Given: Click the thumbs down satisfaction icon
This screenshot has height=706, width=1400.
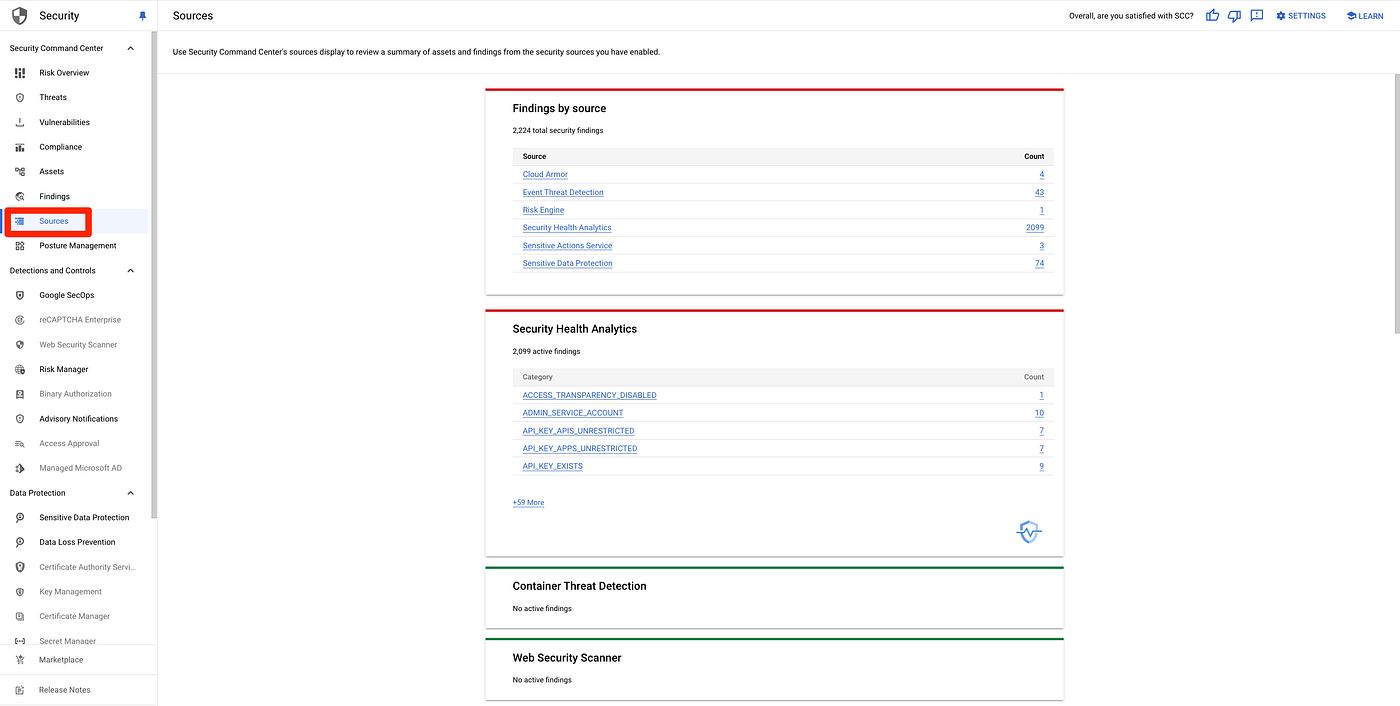Looking at the screenshot, I should coord(1234,16).
